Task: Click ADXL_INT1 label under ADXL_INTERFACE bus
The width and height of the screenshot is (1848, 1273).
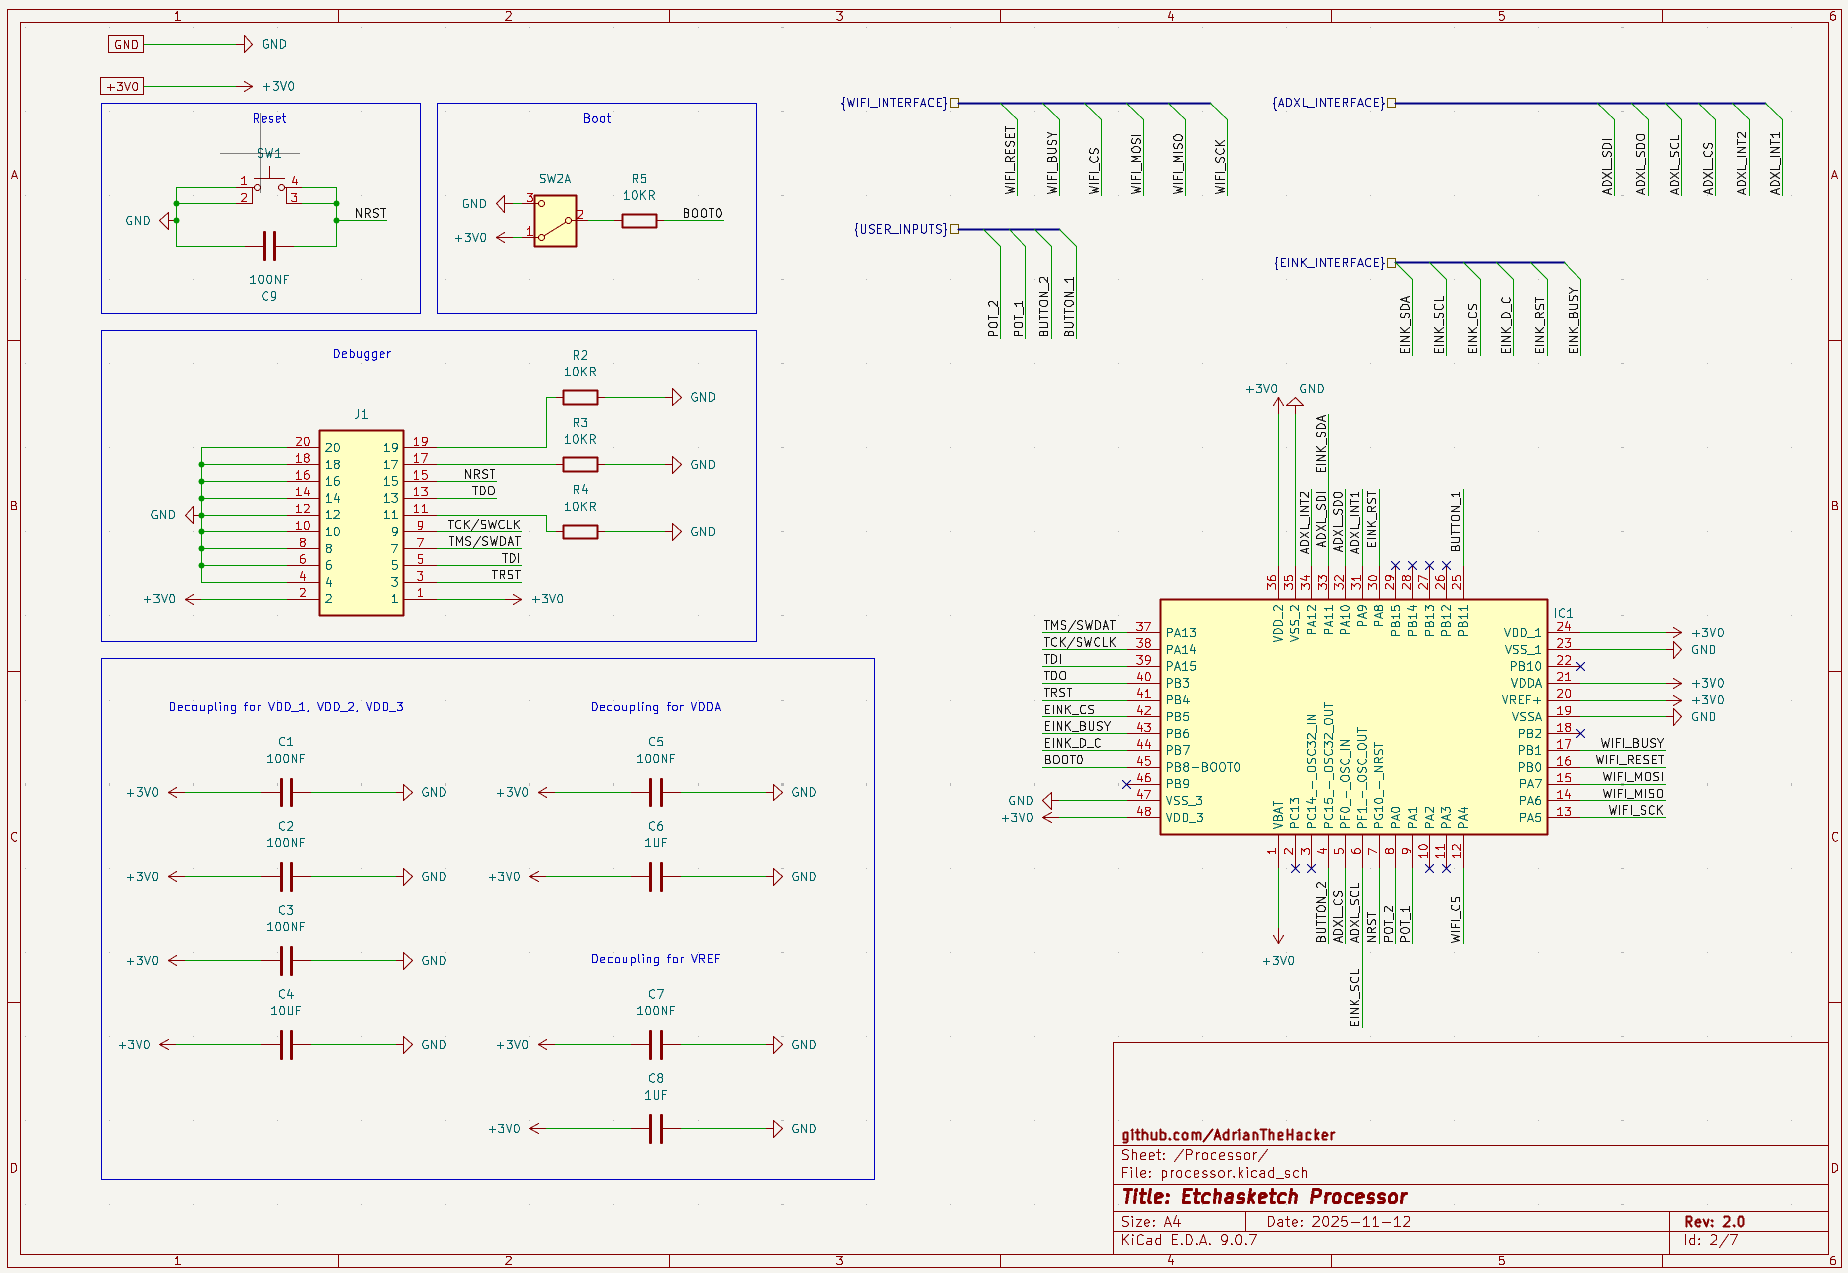Action: 1775,163
